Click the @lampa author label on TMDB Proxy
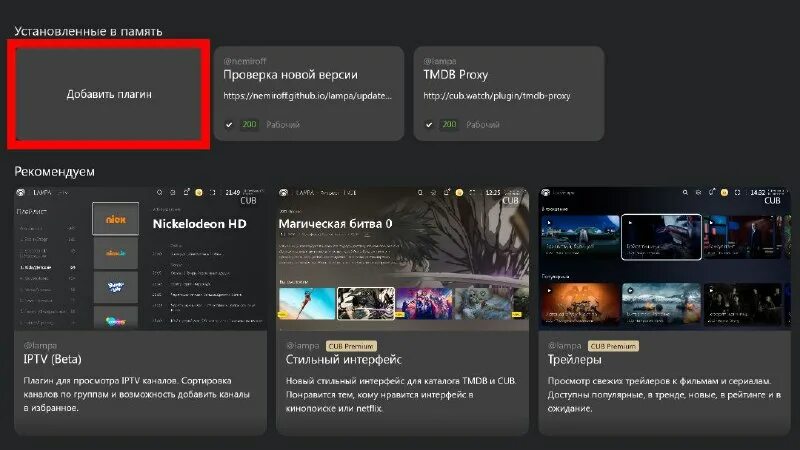This screenshot has height=450, width=800. (440, 61)
